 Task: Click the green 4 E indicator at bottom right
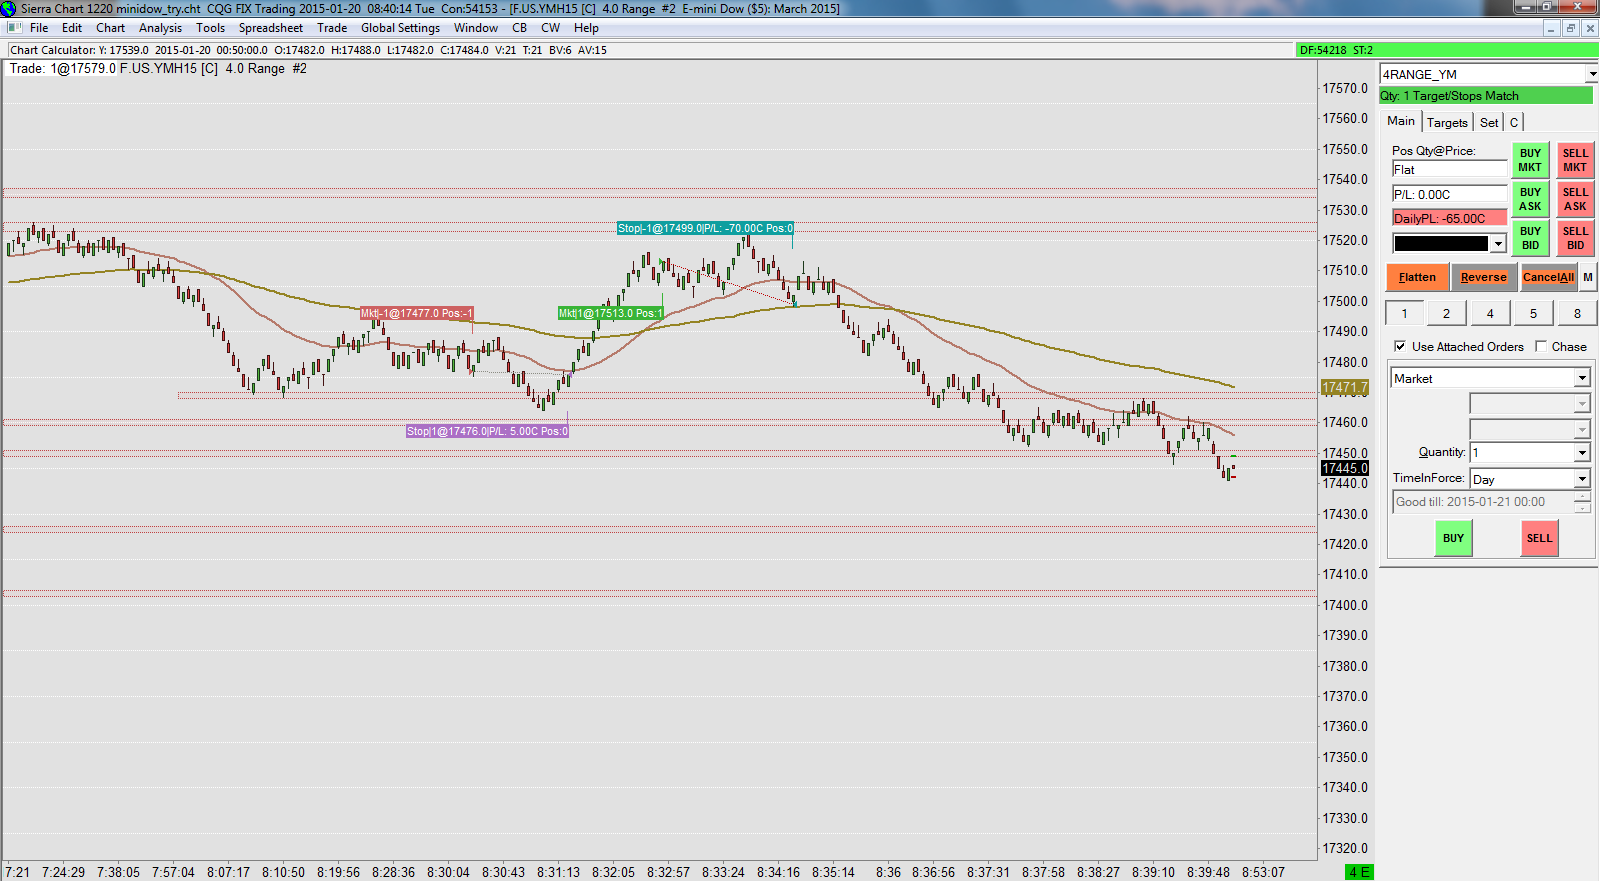click(1359, 872)
